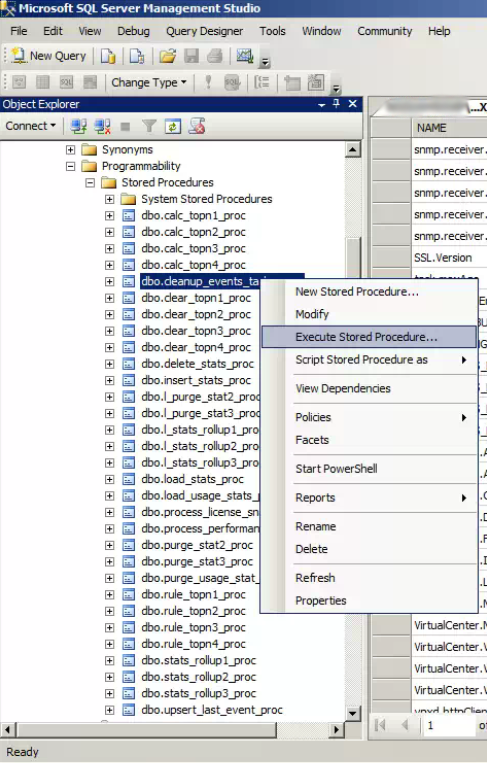Choose New Stored Procedure... in context menu
The height and width of the screenshot is (763, 487).
(369, 291)
